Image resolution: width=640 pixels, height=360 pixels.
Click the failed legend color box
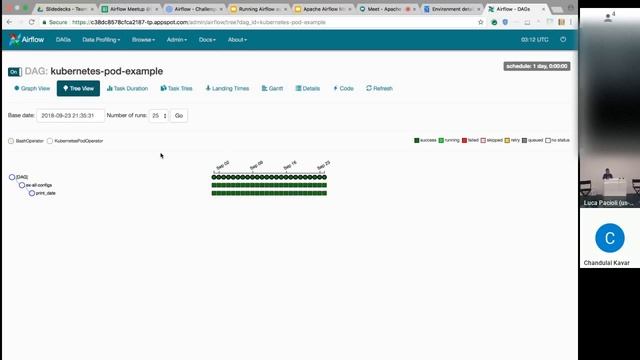pos(464,140)
